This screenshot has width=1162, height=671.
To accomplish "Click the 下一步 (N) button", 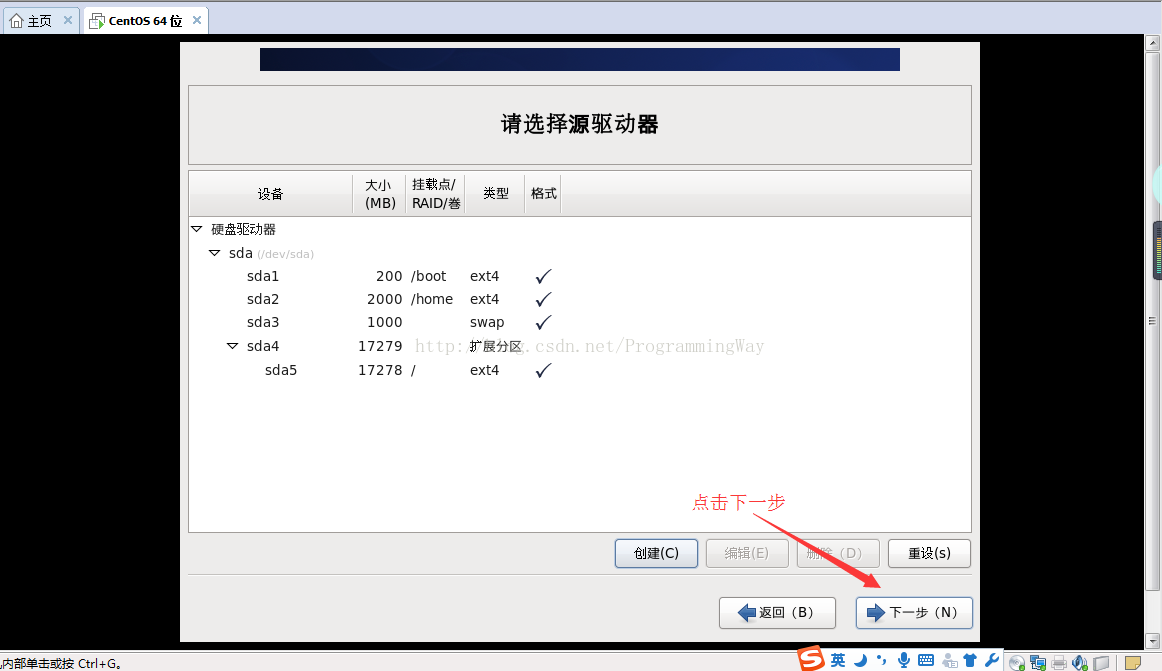I will pos(914,612).
